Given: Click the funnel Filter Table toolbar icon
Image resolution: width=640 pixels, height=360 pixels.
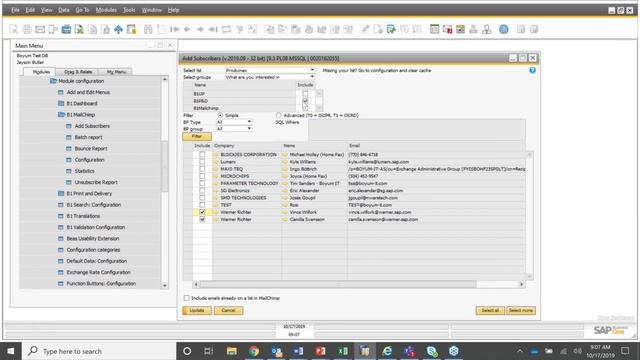Looking at the screenshot, I should [x=240, y=29].
